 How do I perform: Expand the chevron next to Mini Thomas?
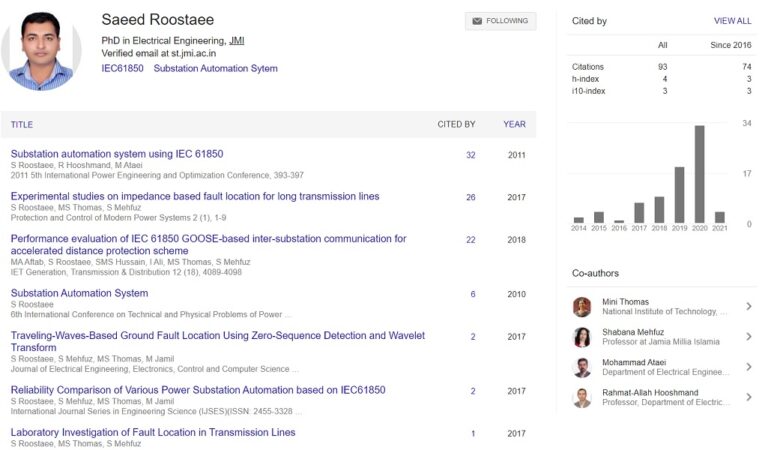748,307
